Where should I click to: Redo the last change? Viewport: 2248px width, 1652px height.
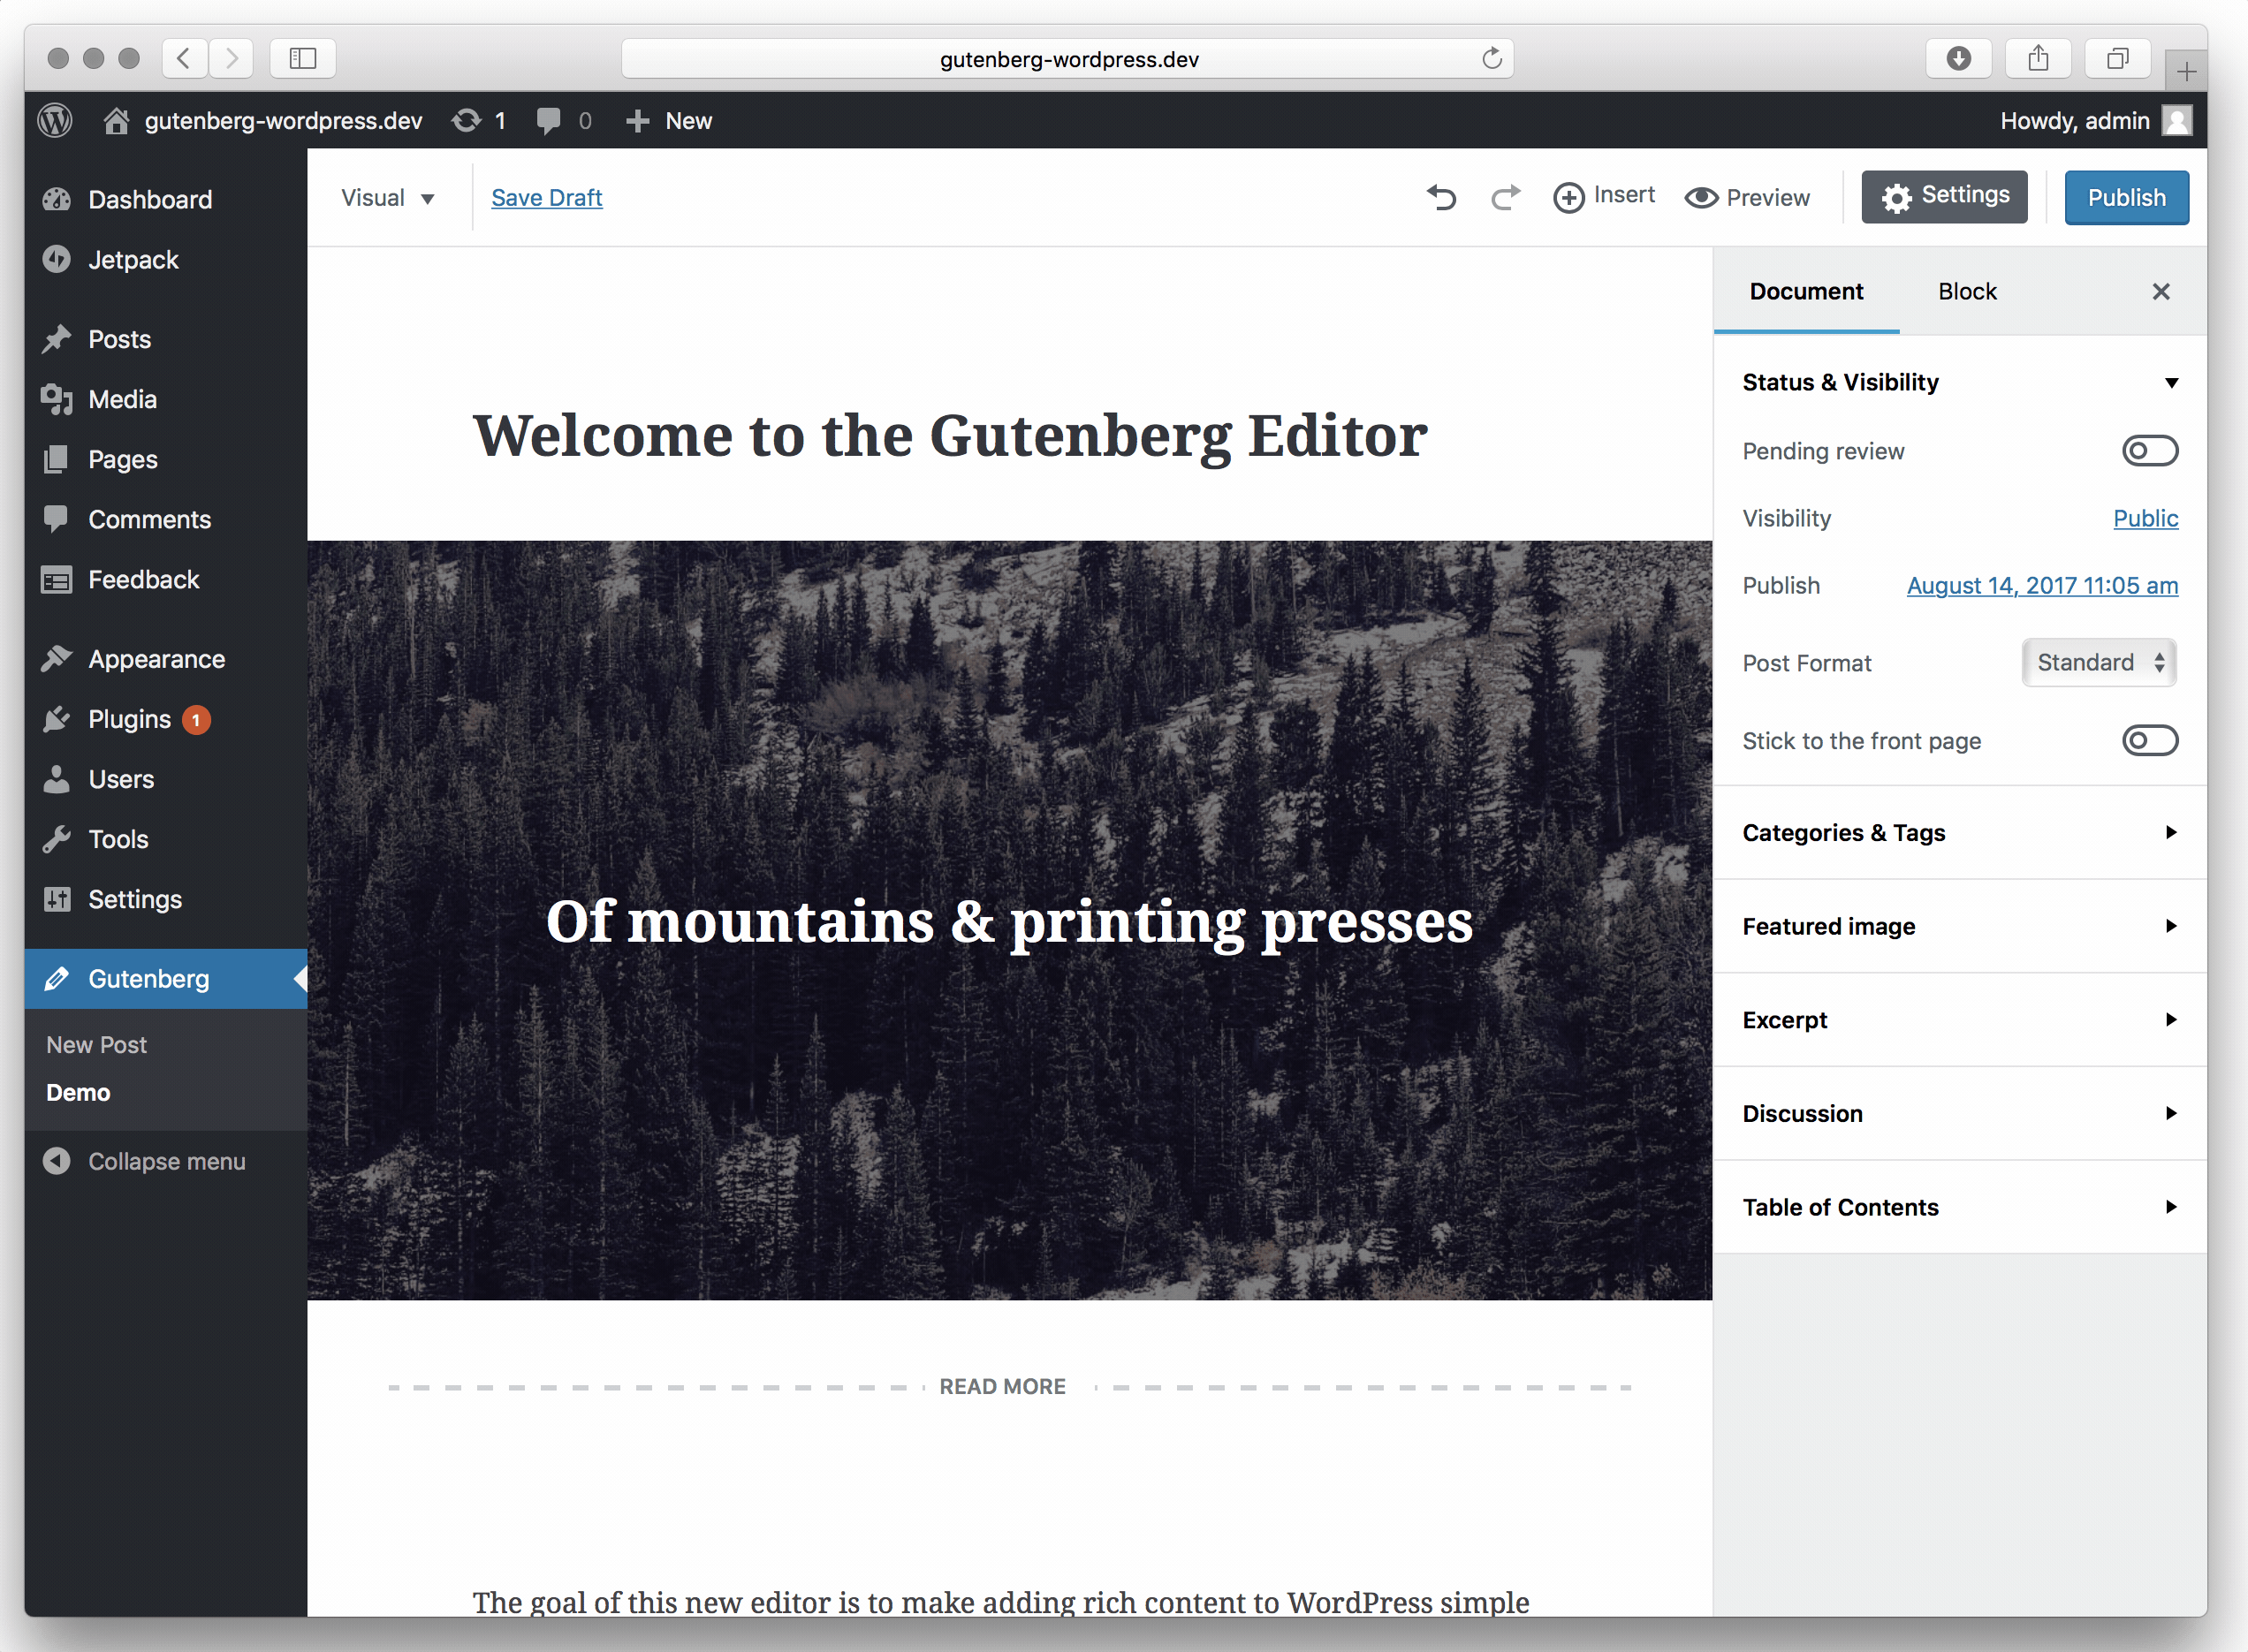click(x=1506, y=197)
